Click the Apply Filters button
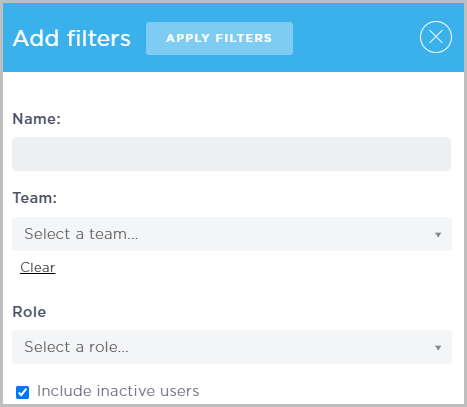 [x=219, y=38]
